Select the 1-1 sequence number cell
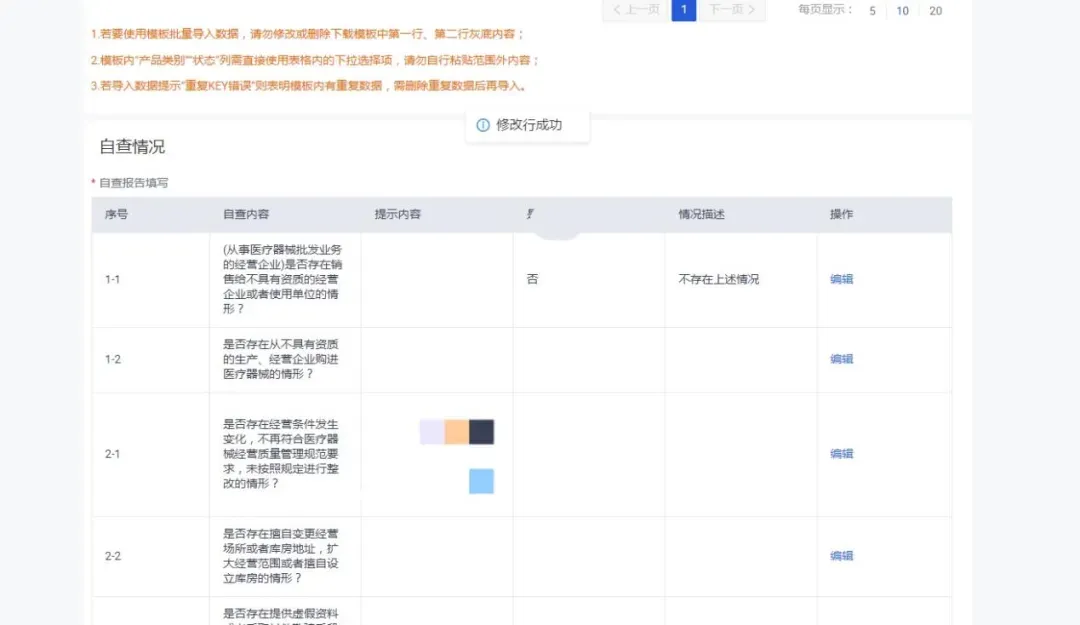 coord(112,279)
